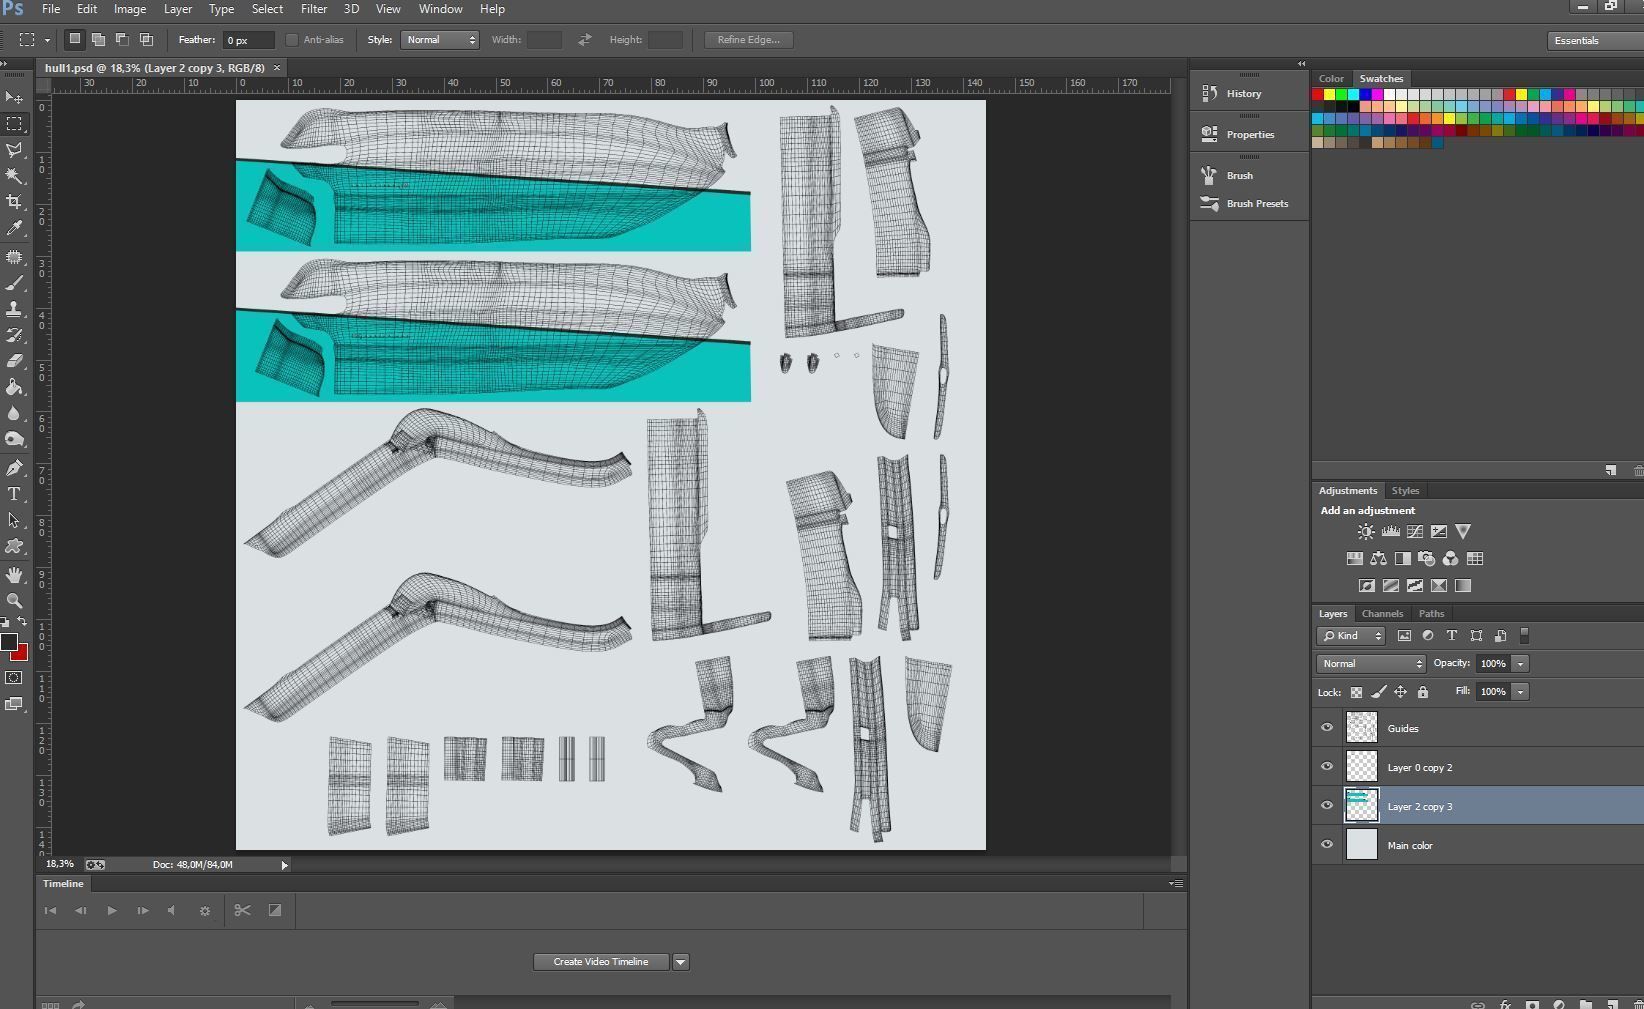Switch to the Styles tab
Screen dimensions: 1644x1009
(1405, 491)
